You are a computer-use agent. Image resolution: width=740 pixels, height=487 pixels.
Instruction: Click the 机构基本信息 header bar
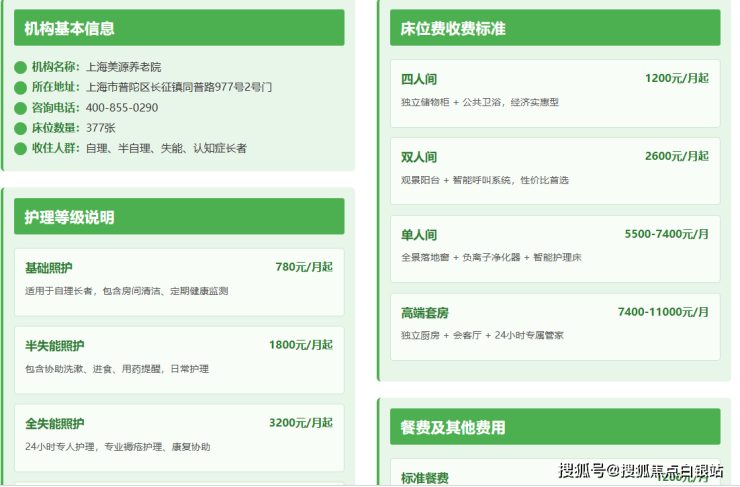point(179,28)
